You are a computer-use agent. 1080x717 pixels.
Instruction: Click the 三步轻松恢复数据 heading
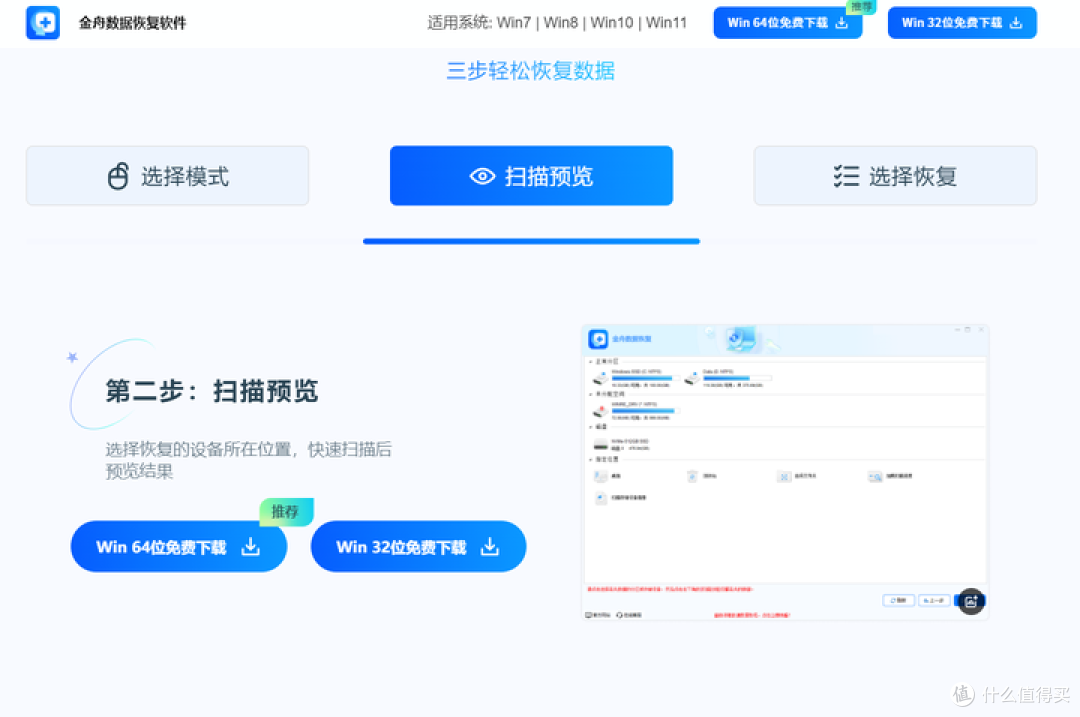[x=530, y=70]
